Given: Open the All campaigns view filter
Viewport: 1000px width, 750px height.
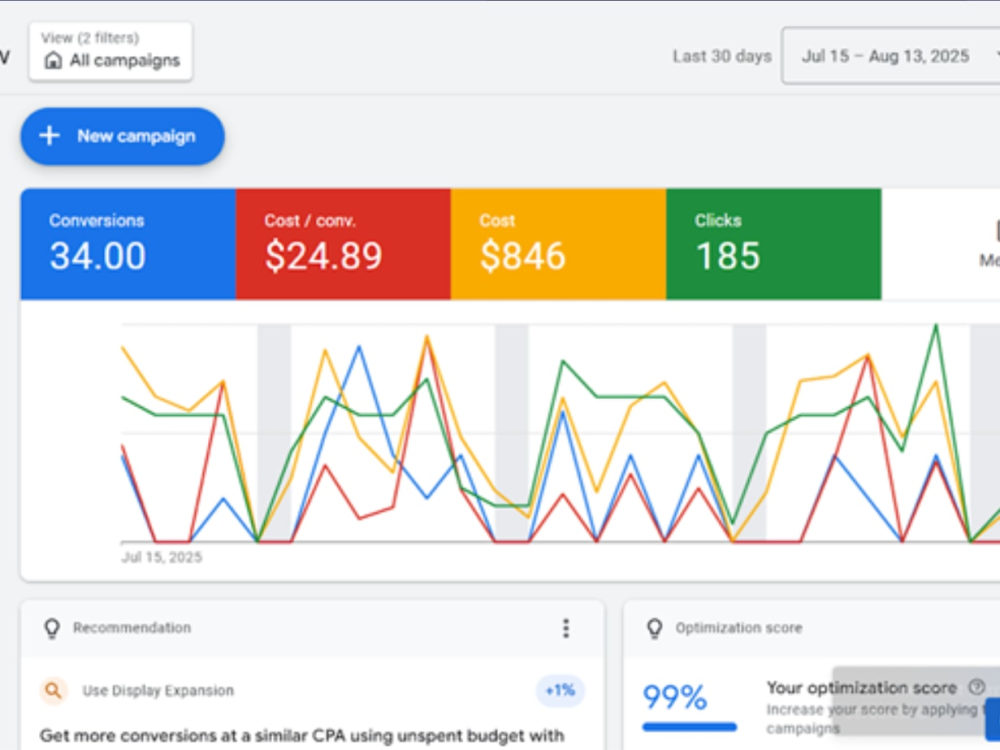Looking at the screenshot, I should click(110, 52).
